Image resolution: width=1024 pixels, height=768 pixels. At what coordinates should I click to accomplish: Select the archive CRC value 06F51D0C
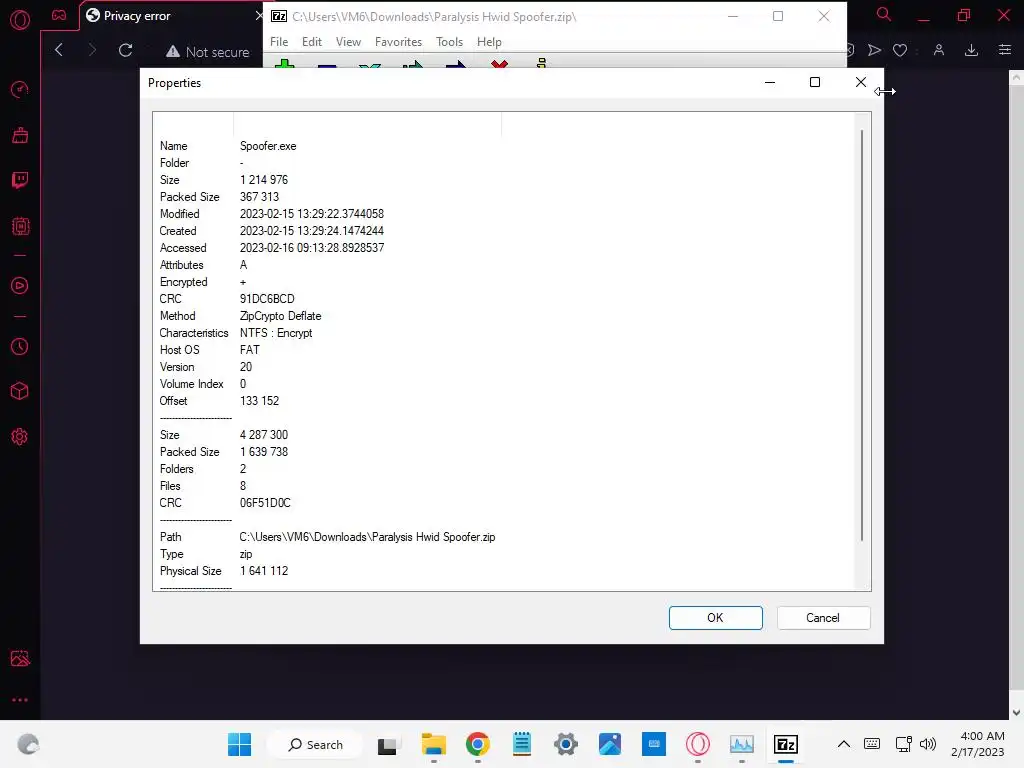tap(265, 503)
